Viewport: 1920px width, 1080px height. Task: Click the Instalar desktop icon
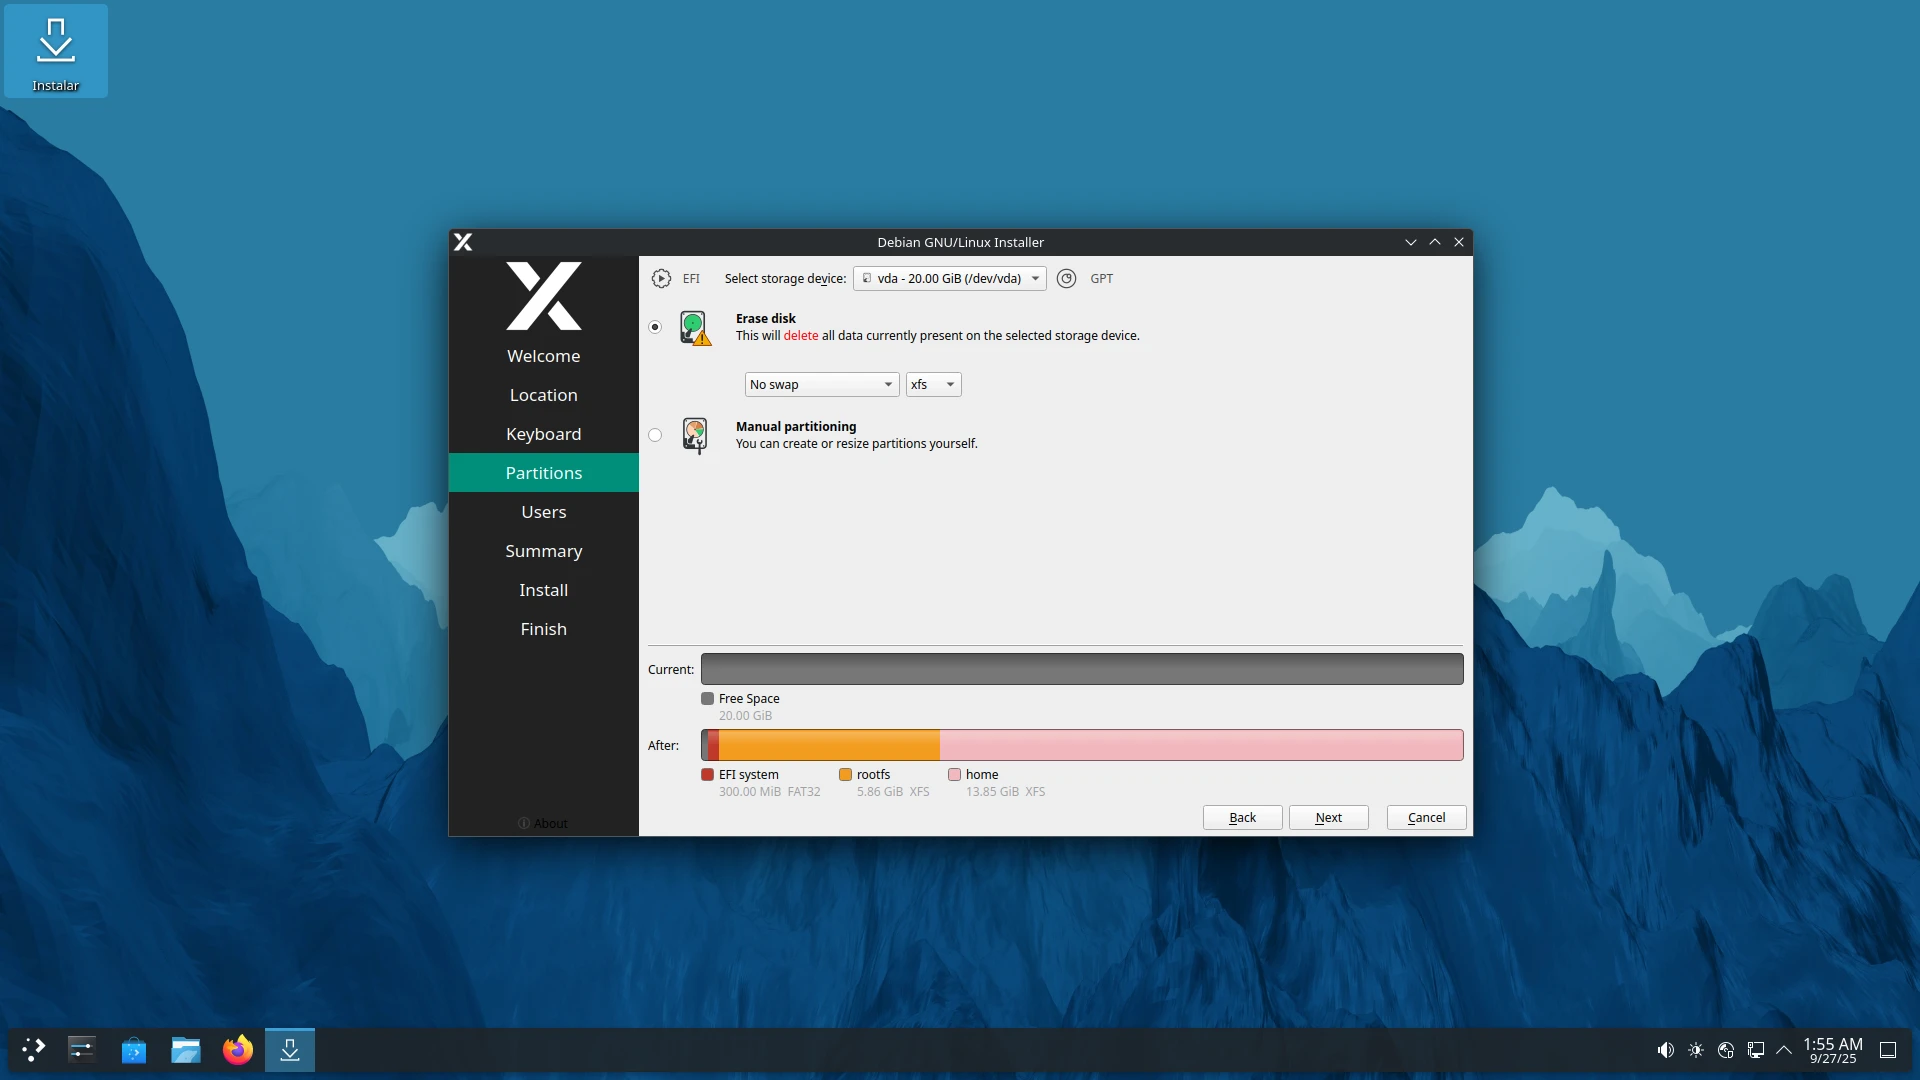click(x=56, y=52)
